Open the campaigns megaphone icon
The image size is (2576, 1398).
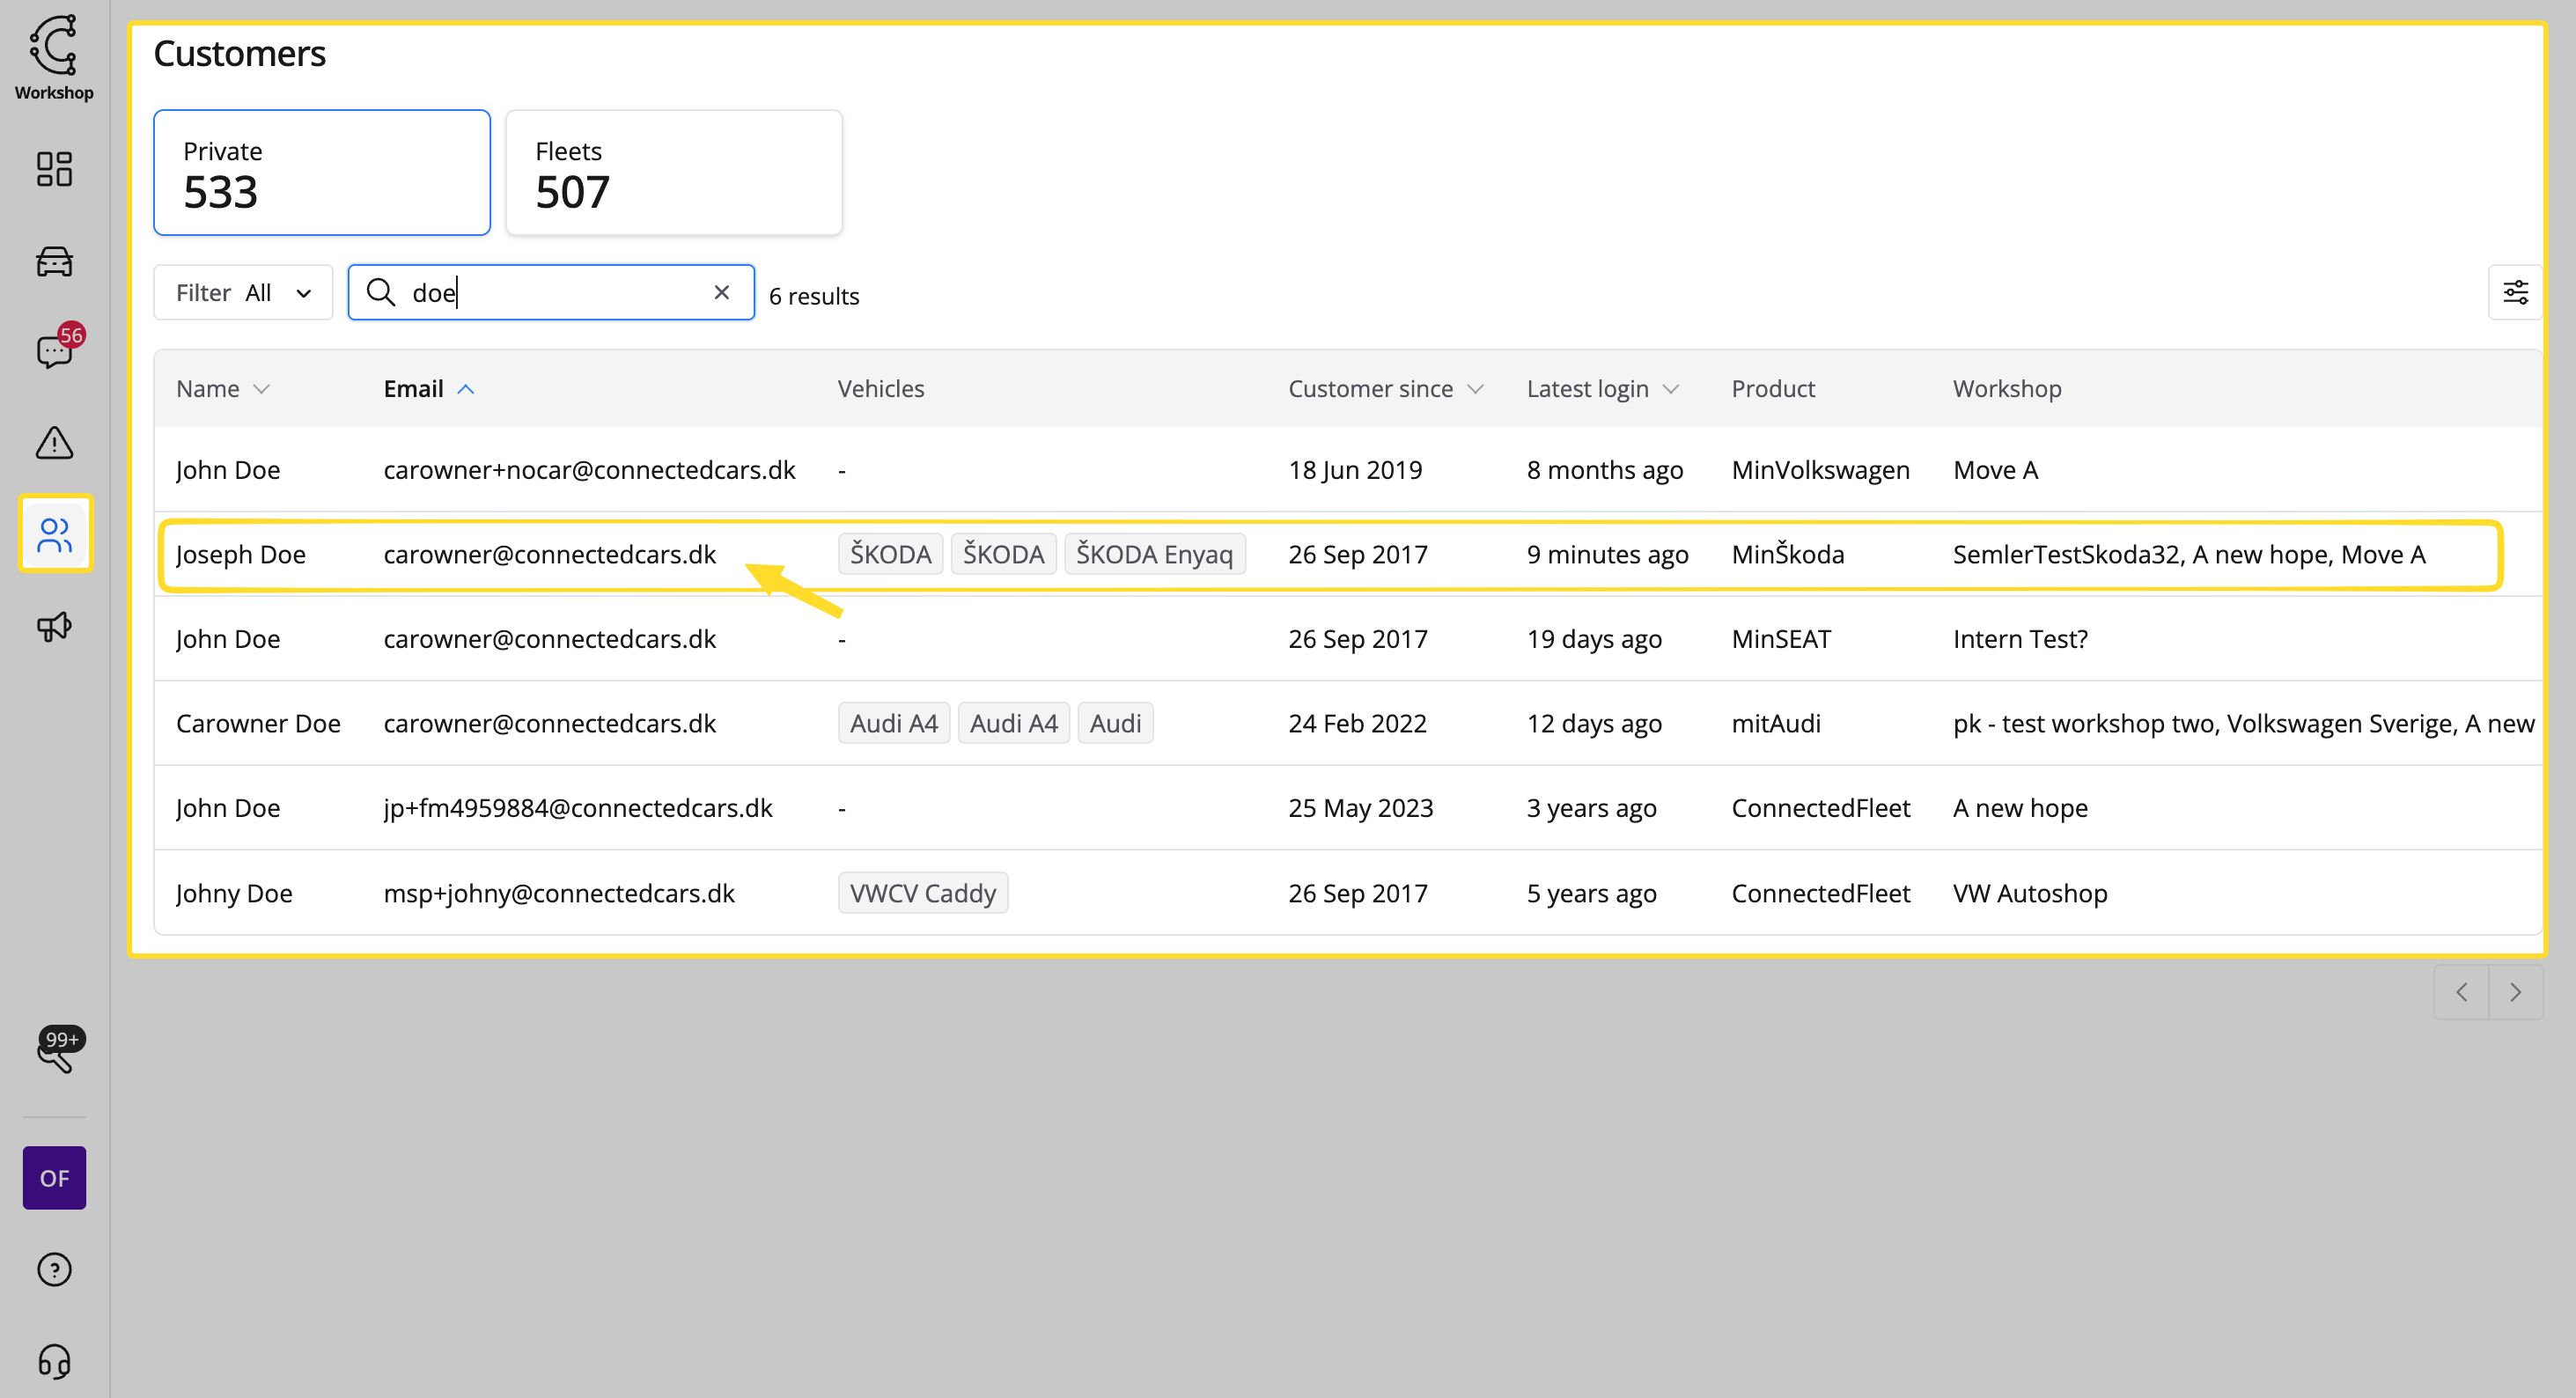pyautogui.click(x=54, y=626)
